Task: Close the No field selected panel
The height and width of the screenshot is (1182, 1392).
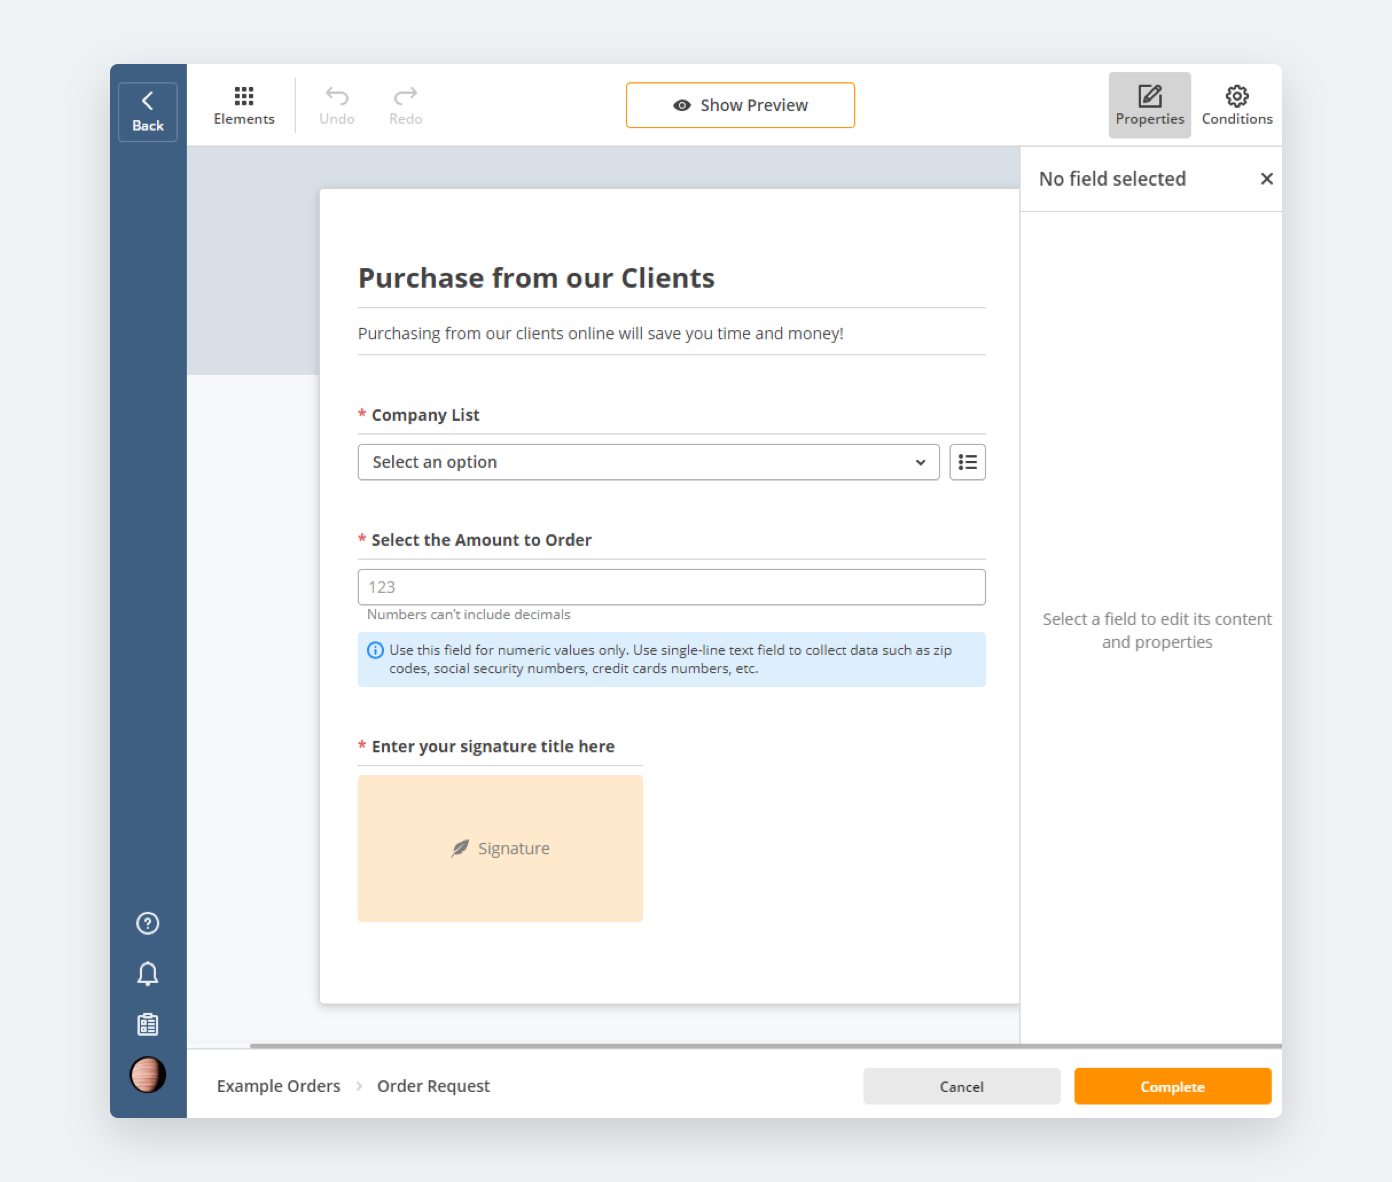Action: pos(1267,179)
